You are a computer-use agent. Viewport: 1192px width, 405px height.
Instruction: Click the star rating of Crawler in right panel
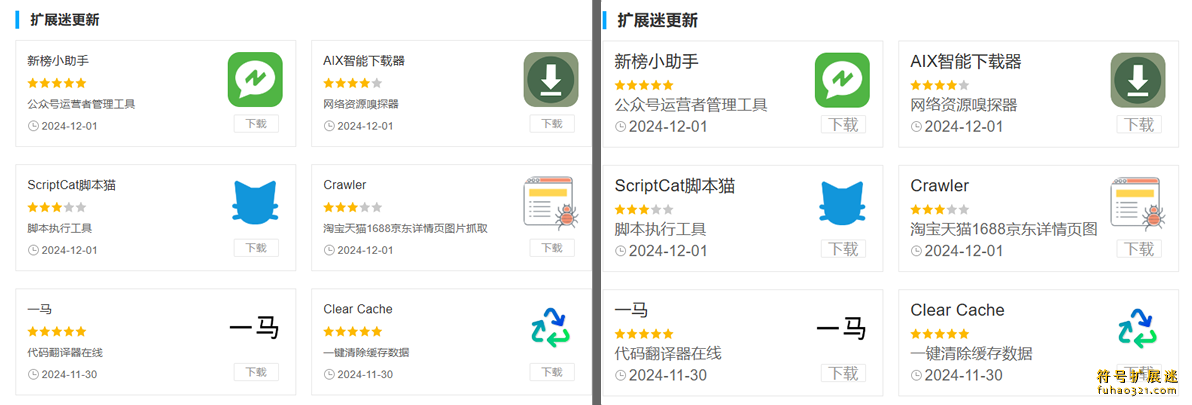[x=939, y=209]
